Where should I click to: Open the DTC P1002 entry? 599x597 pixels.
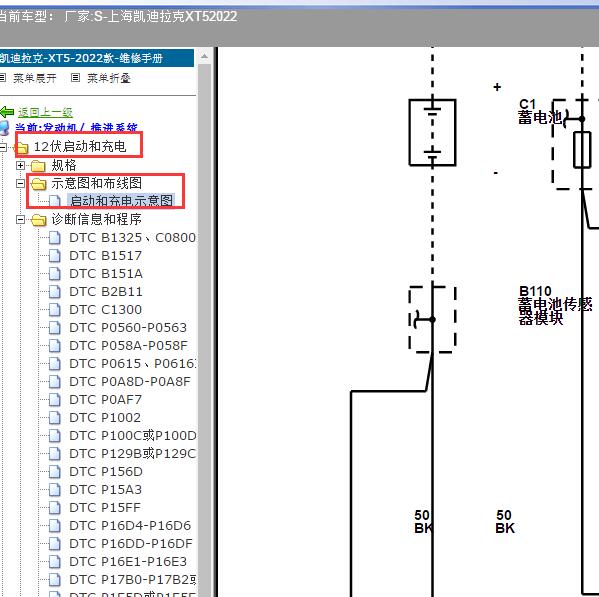pyautogui.click(x=105, y=417)
